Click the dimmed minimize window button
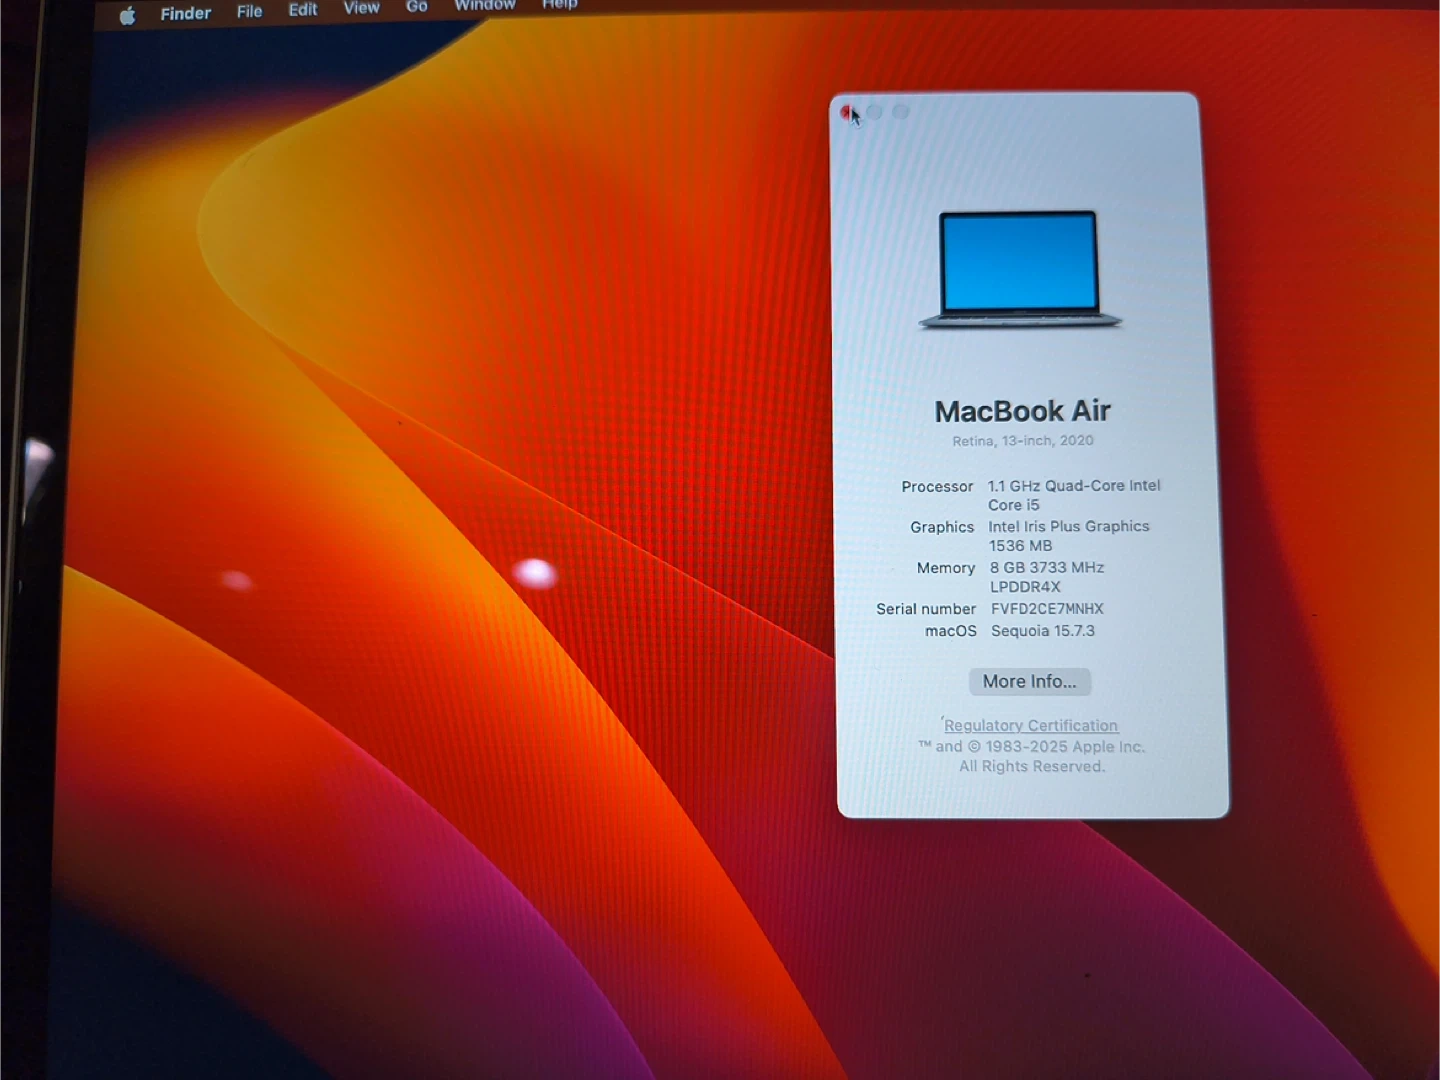1440x1080 pixels. pyautogui.click(x=875, y=112)
